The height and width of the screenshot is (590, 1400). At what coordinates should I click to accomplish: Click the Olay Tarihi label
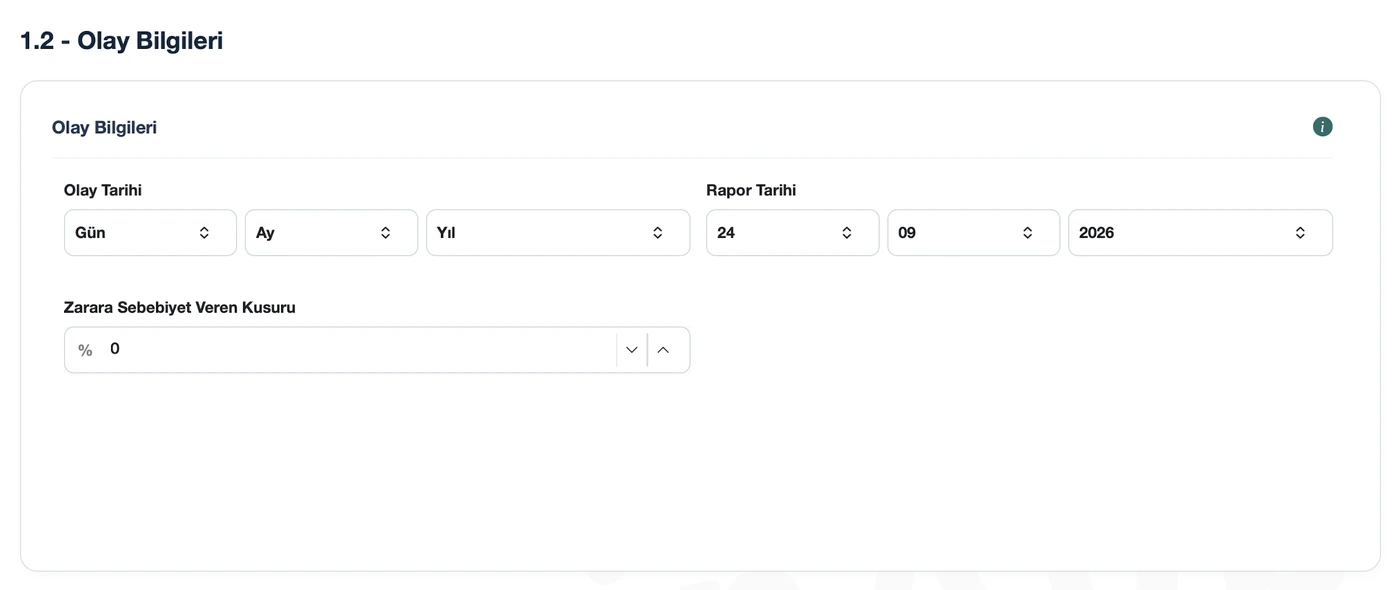click(x=103, y=190)
